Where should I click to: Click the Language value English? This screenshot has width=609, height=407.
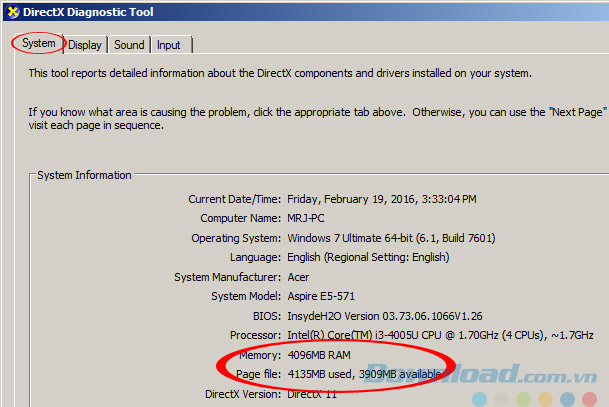tap(368, 257)
